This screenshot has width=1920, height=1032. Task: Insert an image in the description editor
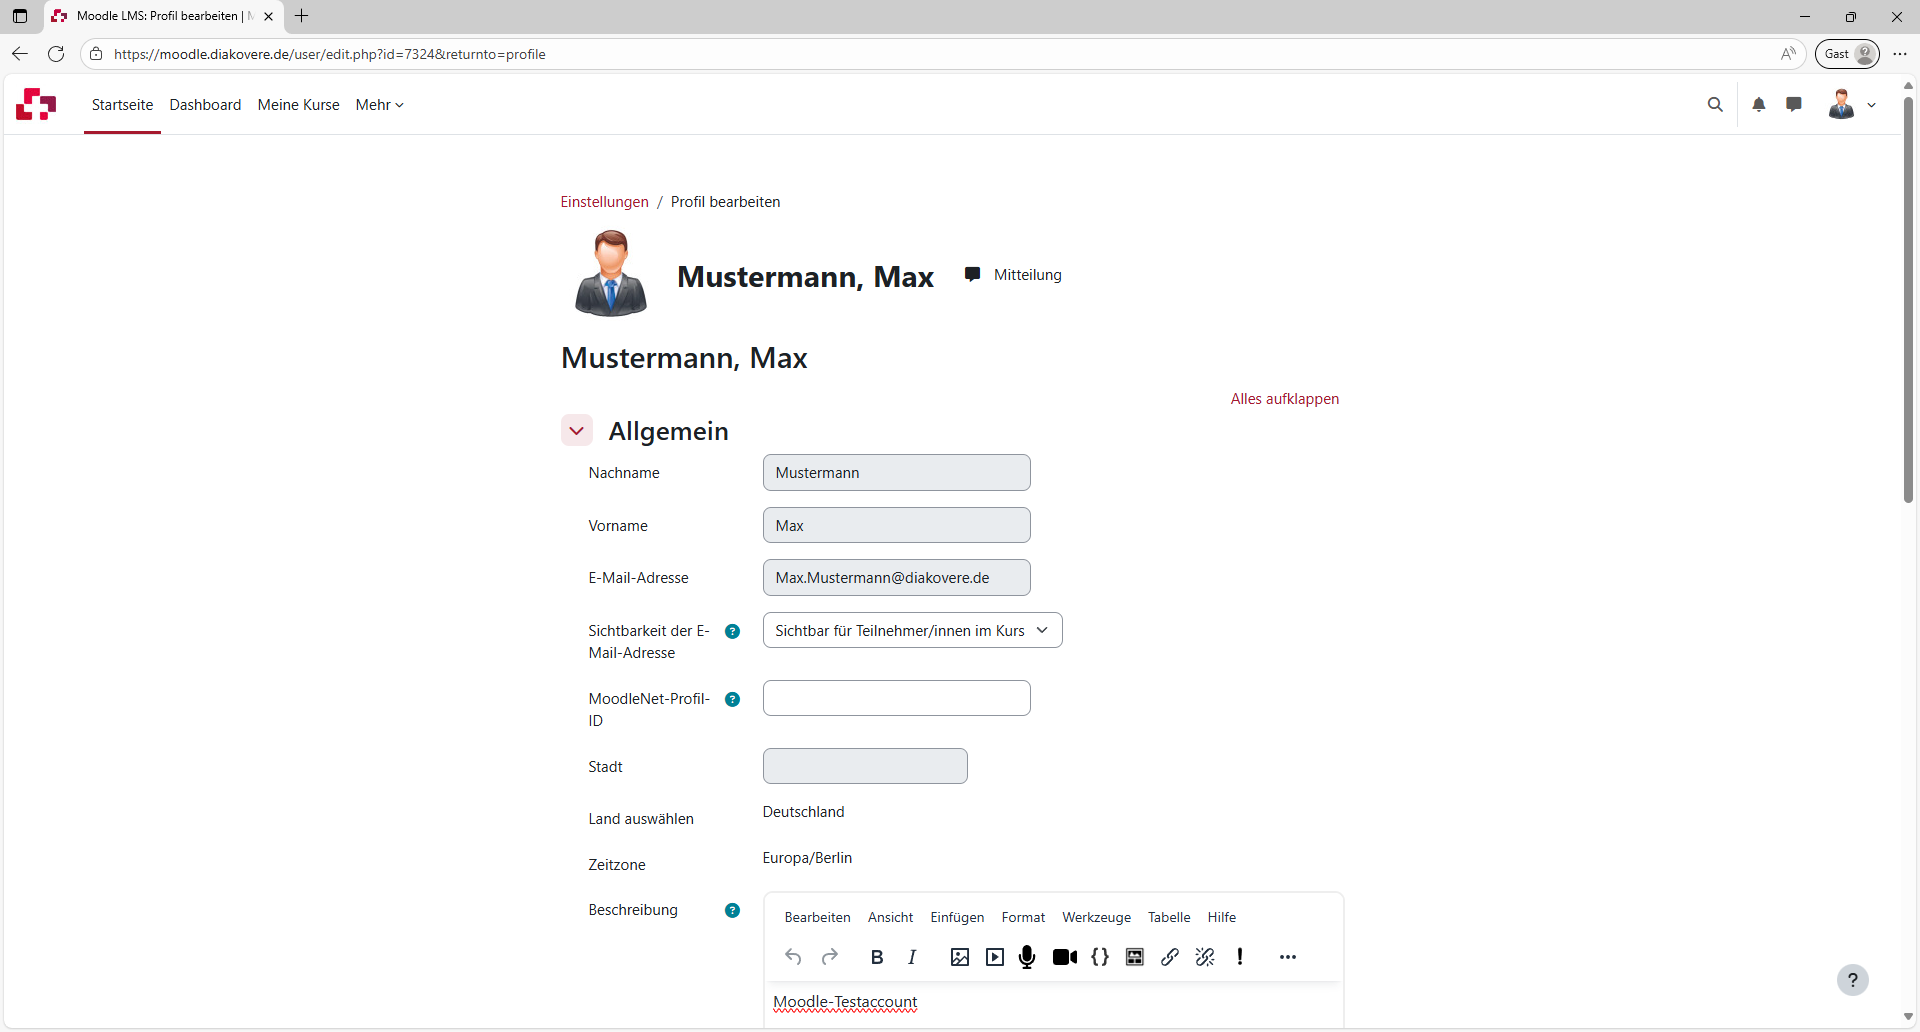(959, 957)
